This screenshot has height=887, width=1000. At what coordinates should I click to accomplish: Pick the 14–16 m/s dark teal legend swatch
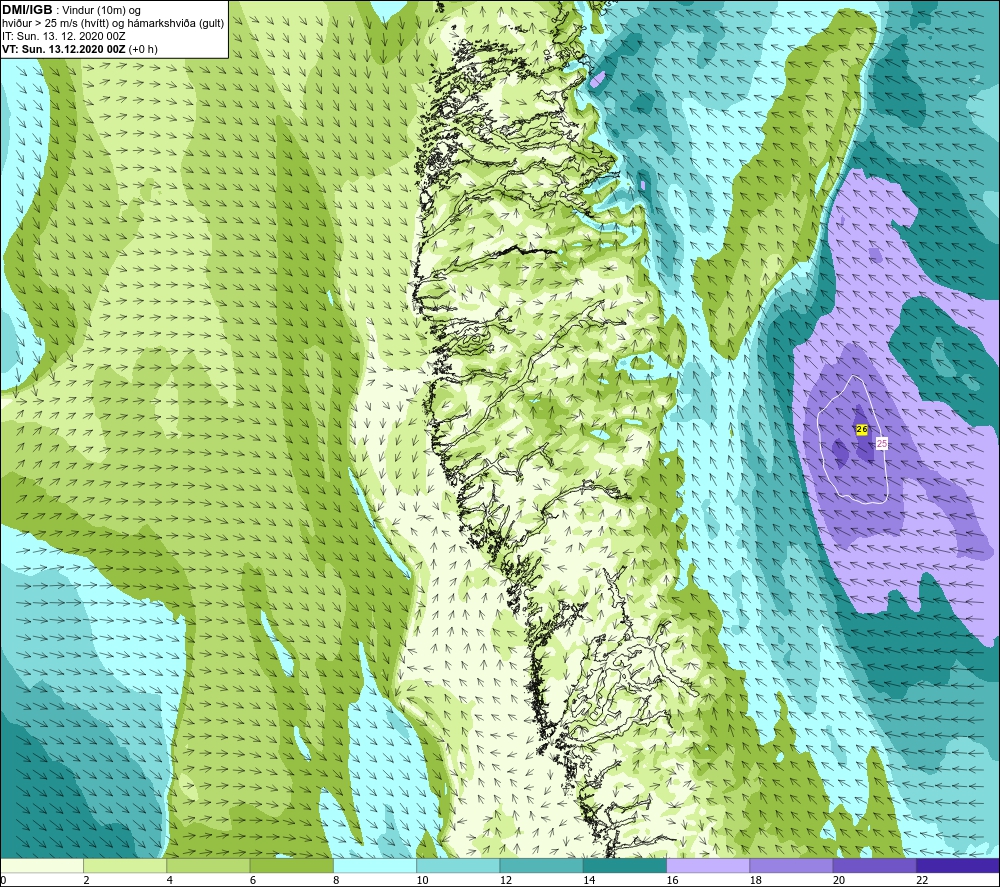[625, 865]
